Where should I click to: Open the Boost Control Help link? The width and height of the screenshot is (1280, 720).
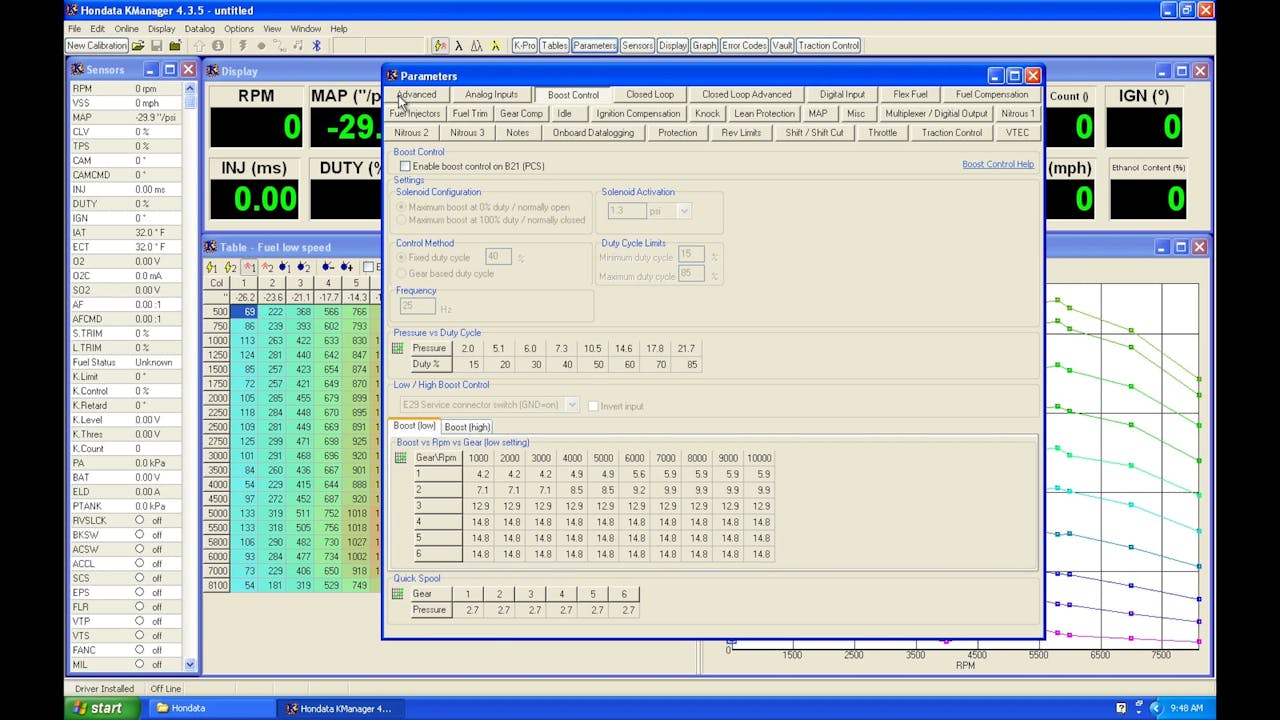coord(998,164)
